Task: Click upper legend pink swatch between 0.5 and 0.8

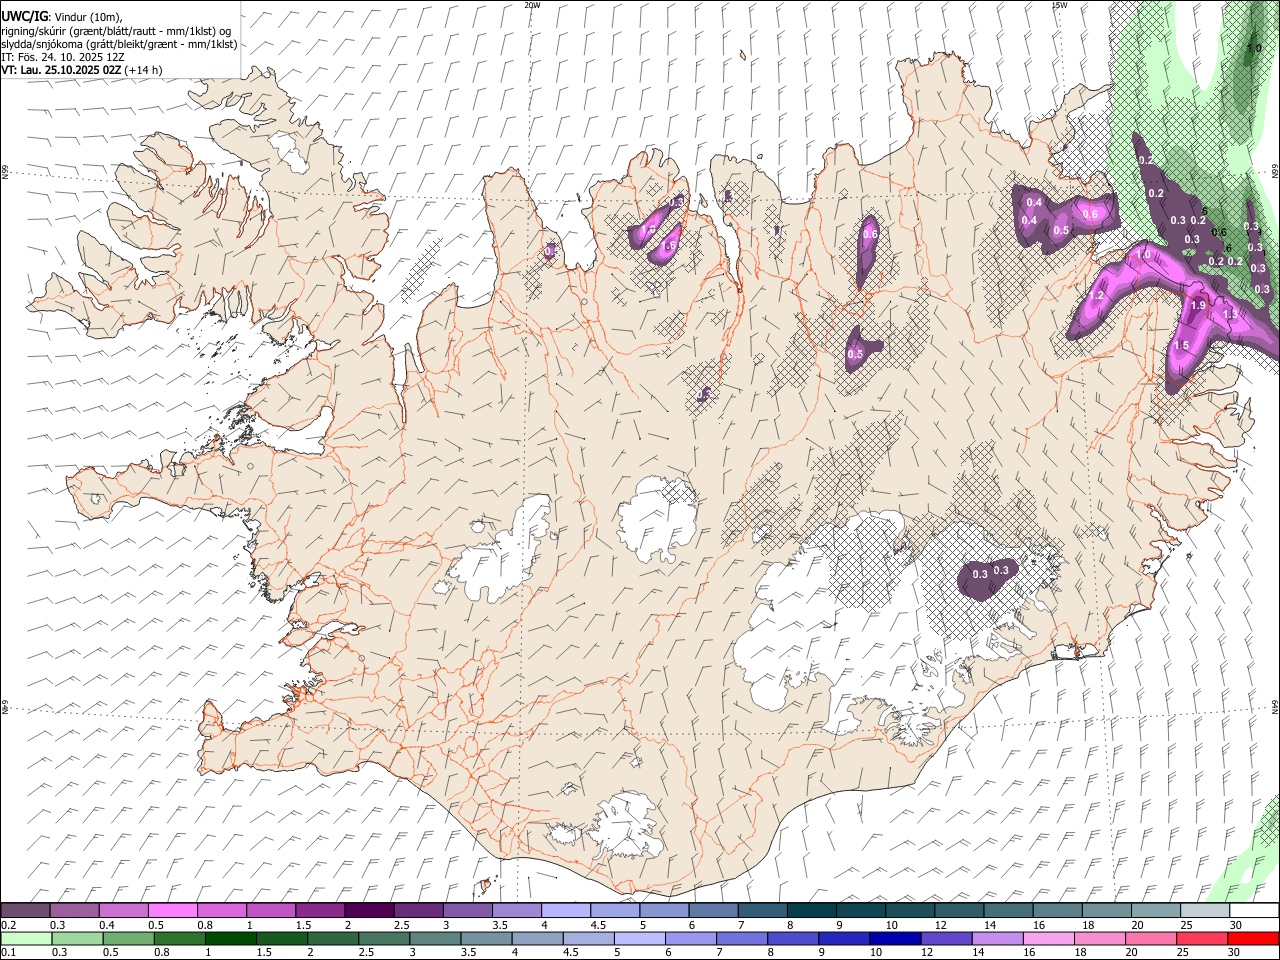Action: (173, 911)
